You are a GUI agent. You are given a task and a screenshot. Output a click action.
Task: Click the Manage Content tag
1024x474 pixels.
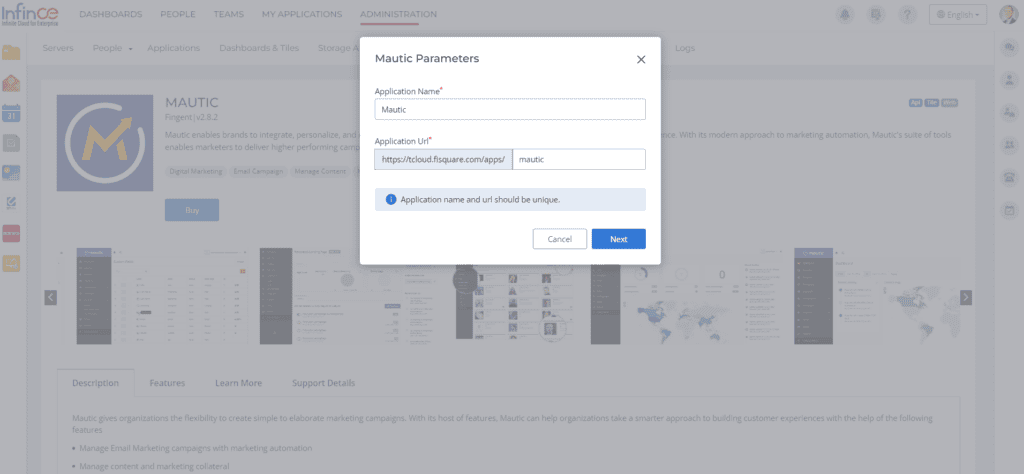(320, 172)
